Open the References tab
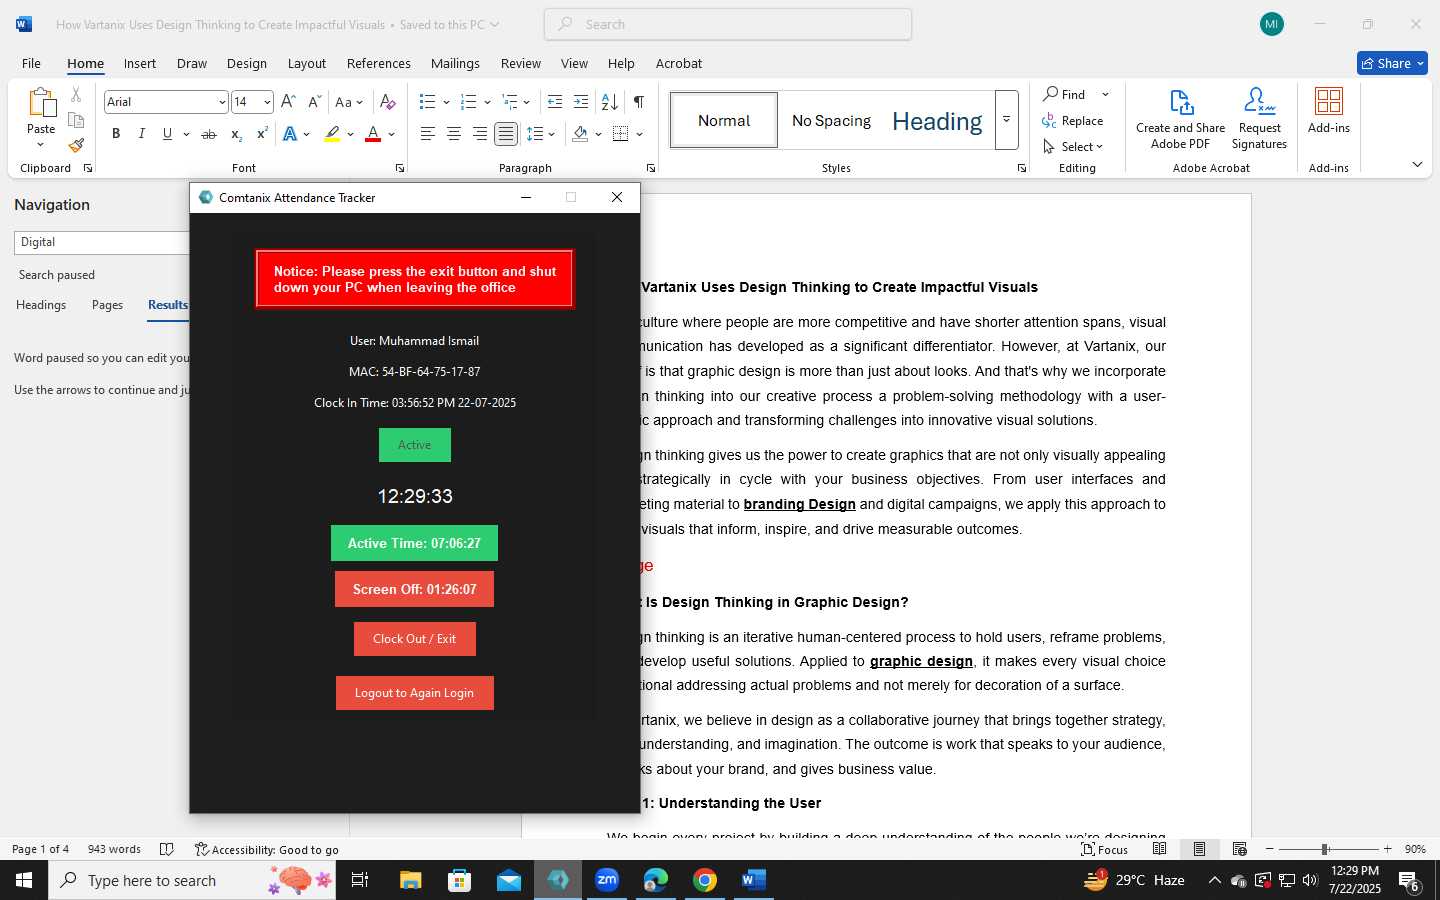Screen dimensions: 1440x900 click(379, 63)
